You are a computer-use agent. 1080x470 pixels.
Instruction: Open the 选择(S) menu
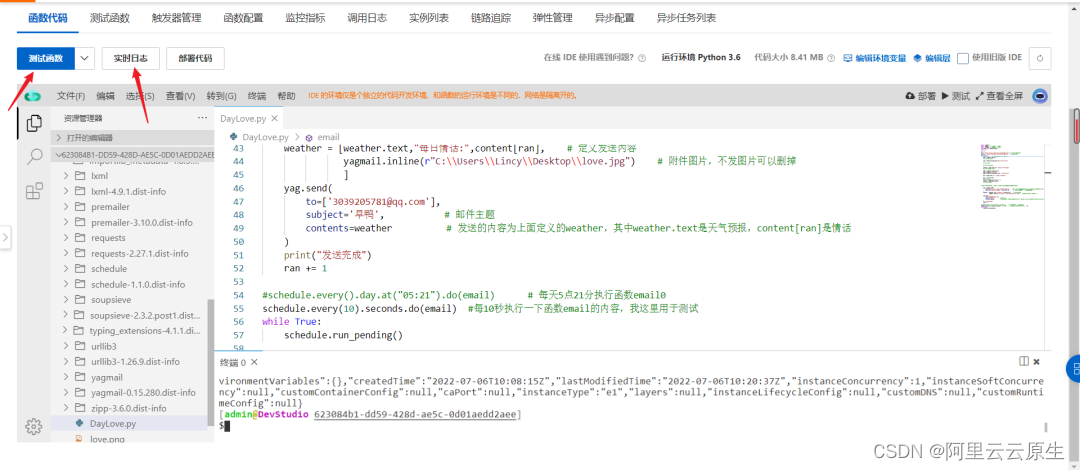[140, 96]
